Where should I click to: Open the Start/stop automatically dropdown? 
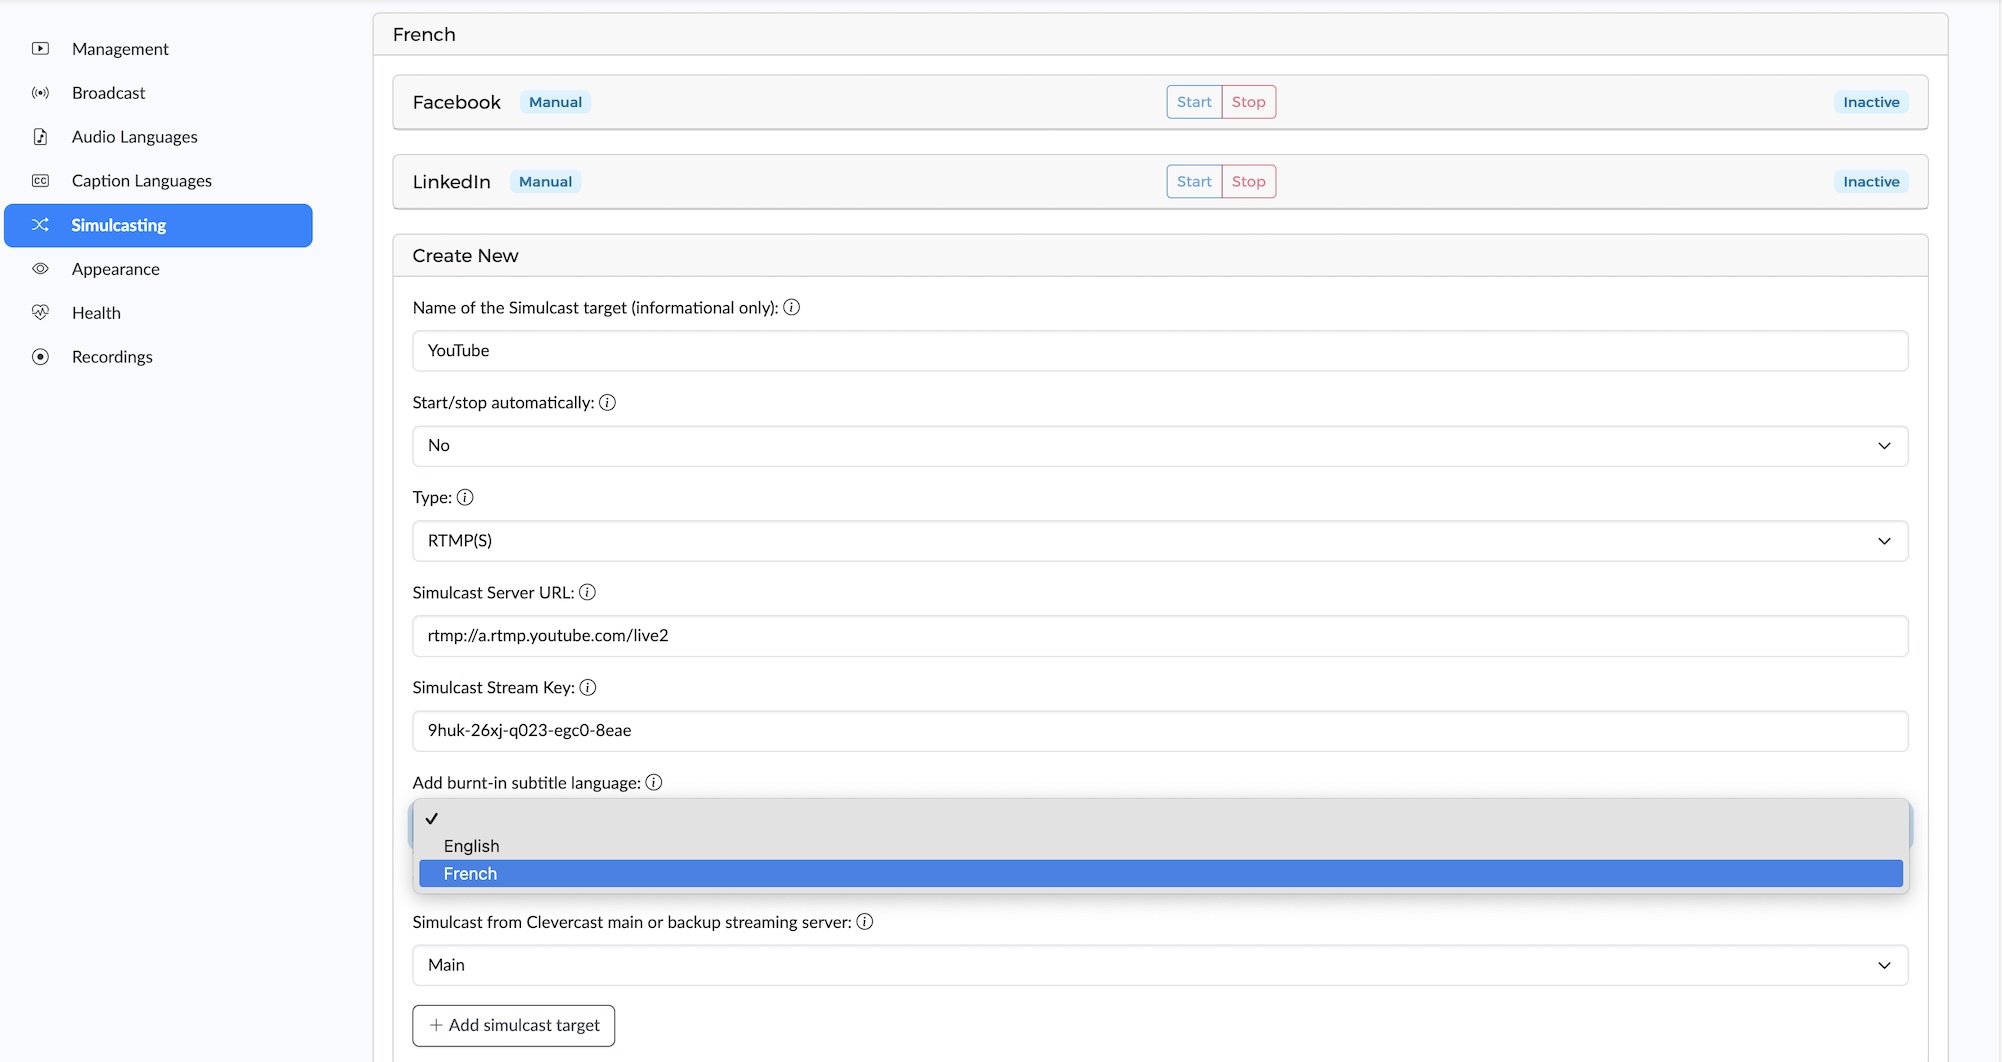[x=1160, y=446]
